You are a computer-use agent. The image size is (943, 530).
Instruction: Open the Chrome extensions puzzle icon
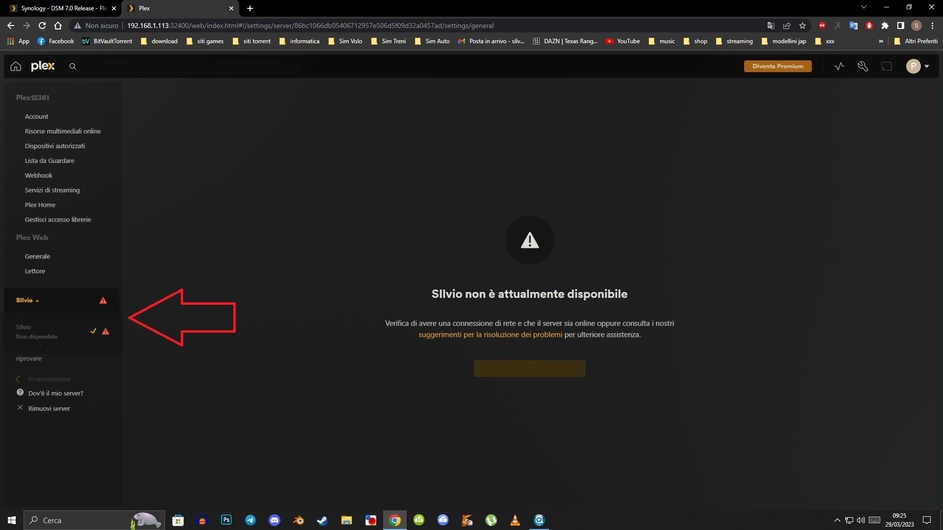click(x=885, y=25)
